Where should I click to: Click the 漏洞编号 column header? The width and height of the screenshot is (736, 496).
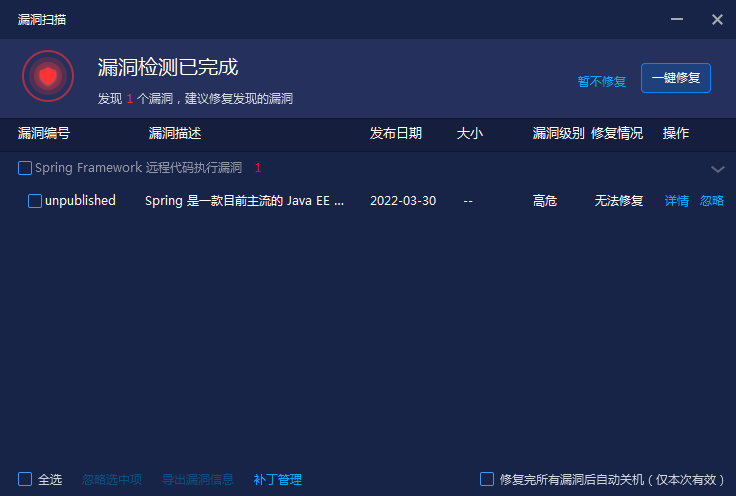click(44, 133)
